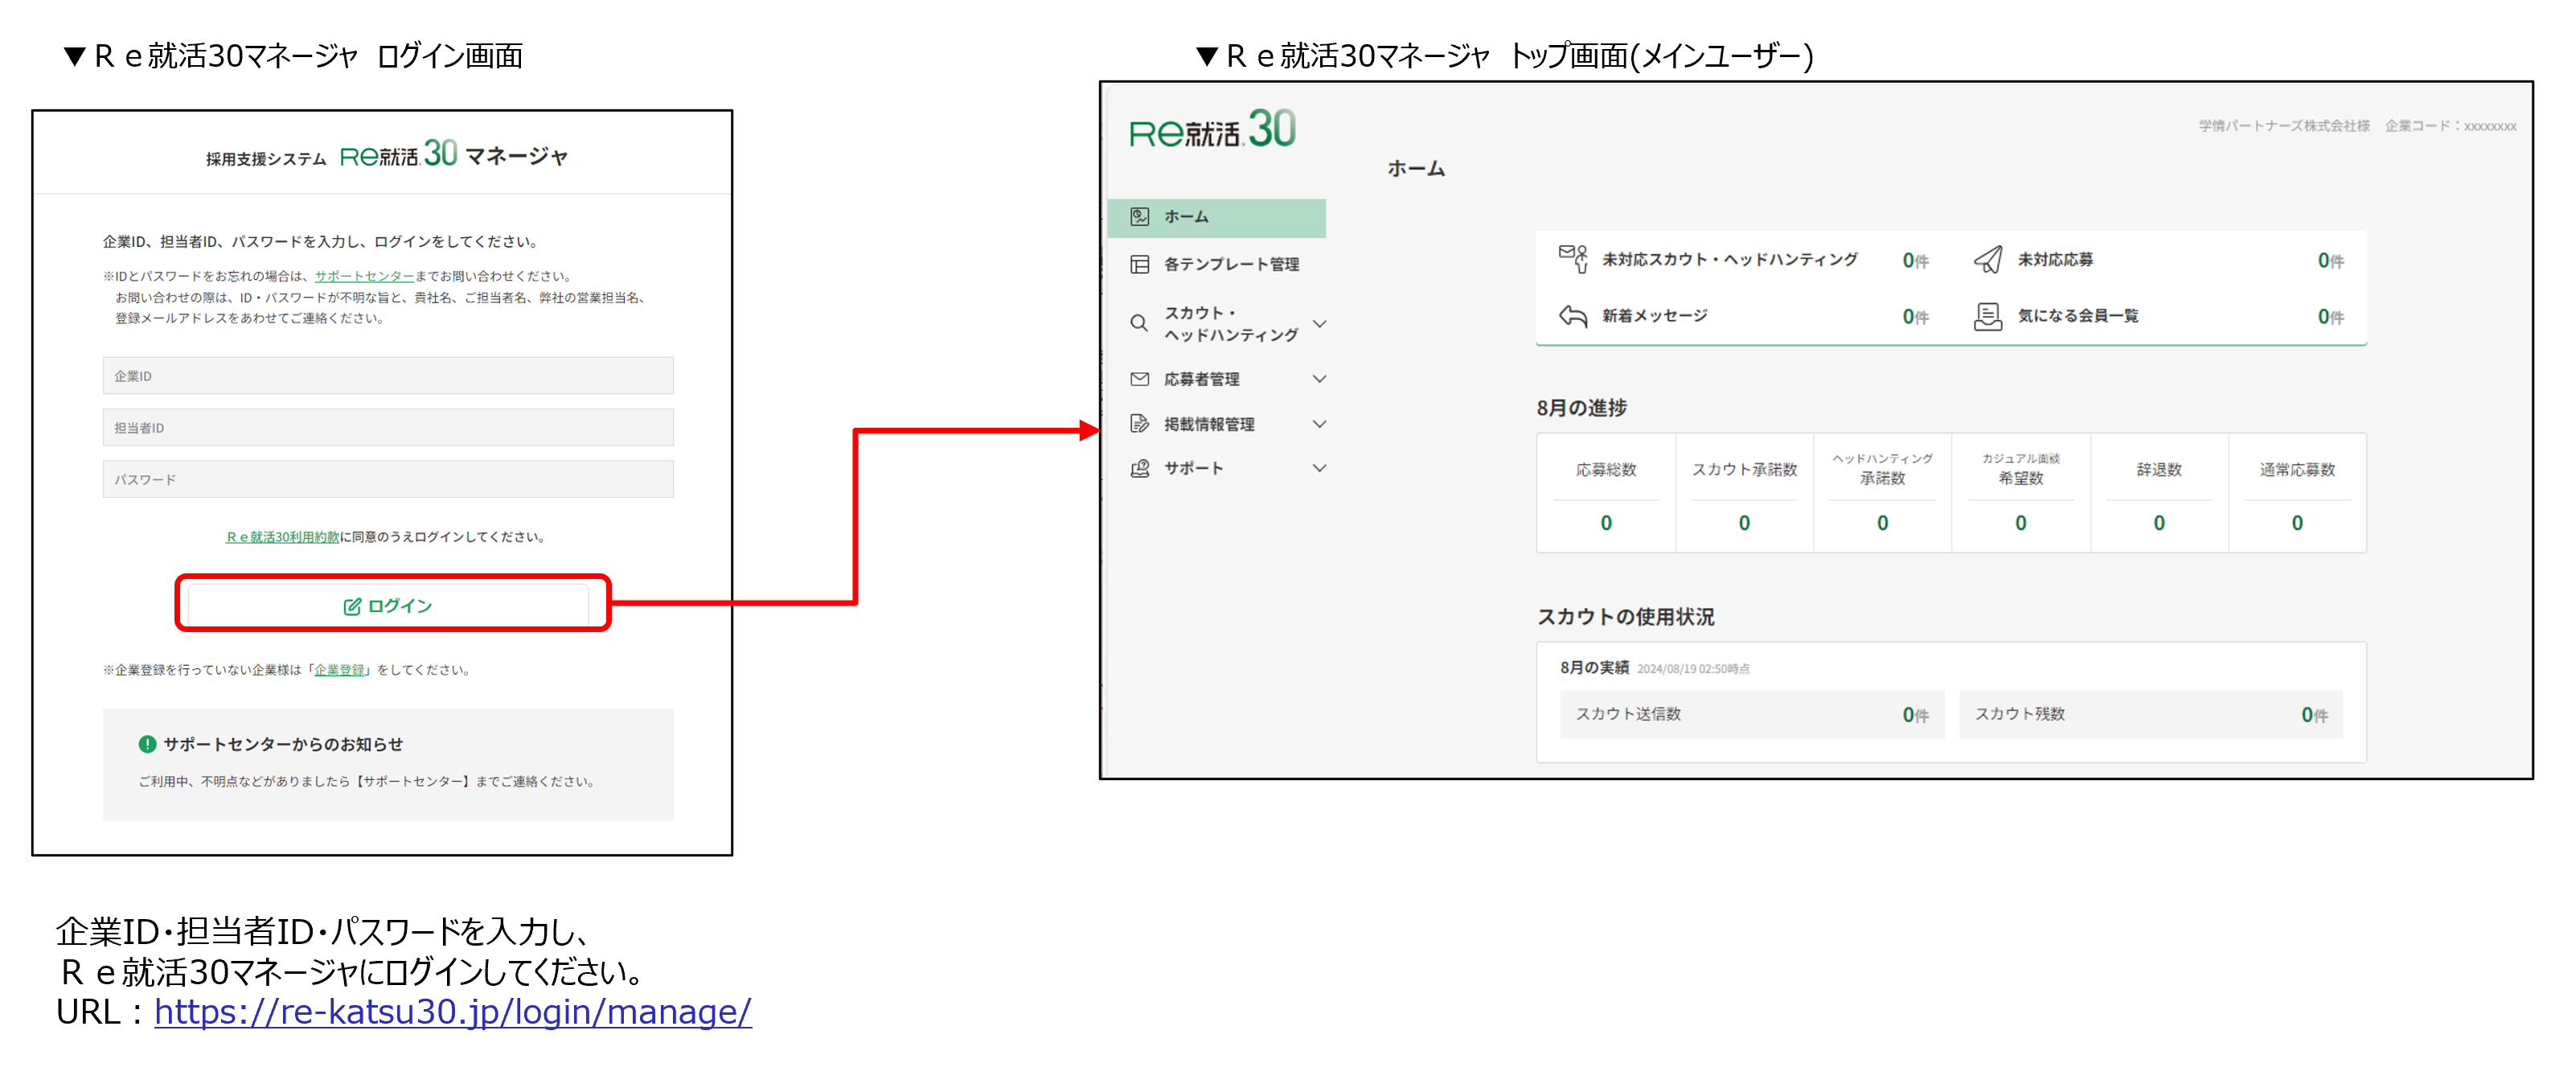2576x1092 pixels.
Task: Click the 応募総数 progress cell
Action: [x=1606, y=493]
